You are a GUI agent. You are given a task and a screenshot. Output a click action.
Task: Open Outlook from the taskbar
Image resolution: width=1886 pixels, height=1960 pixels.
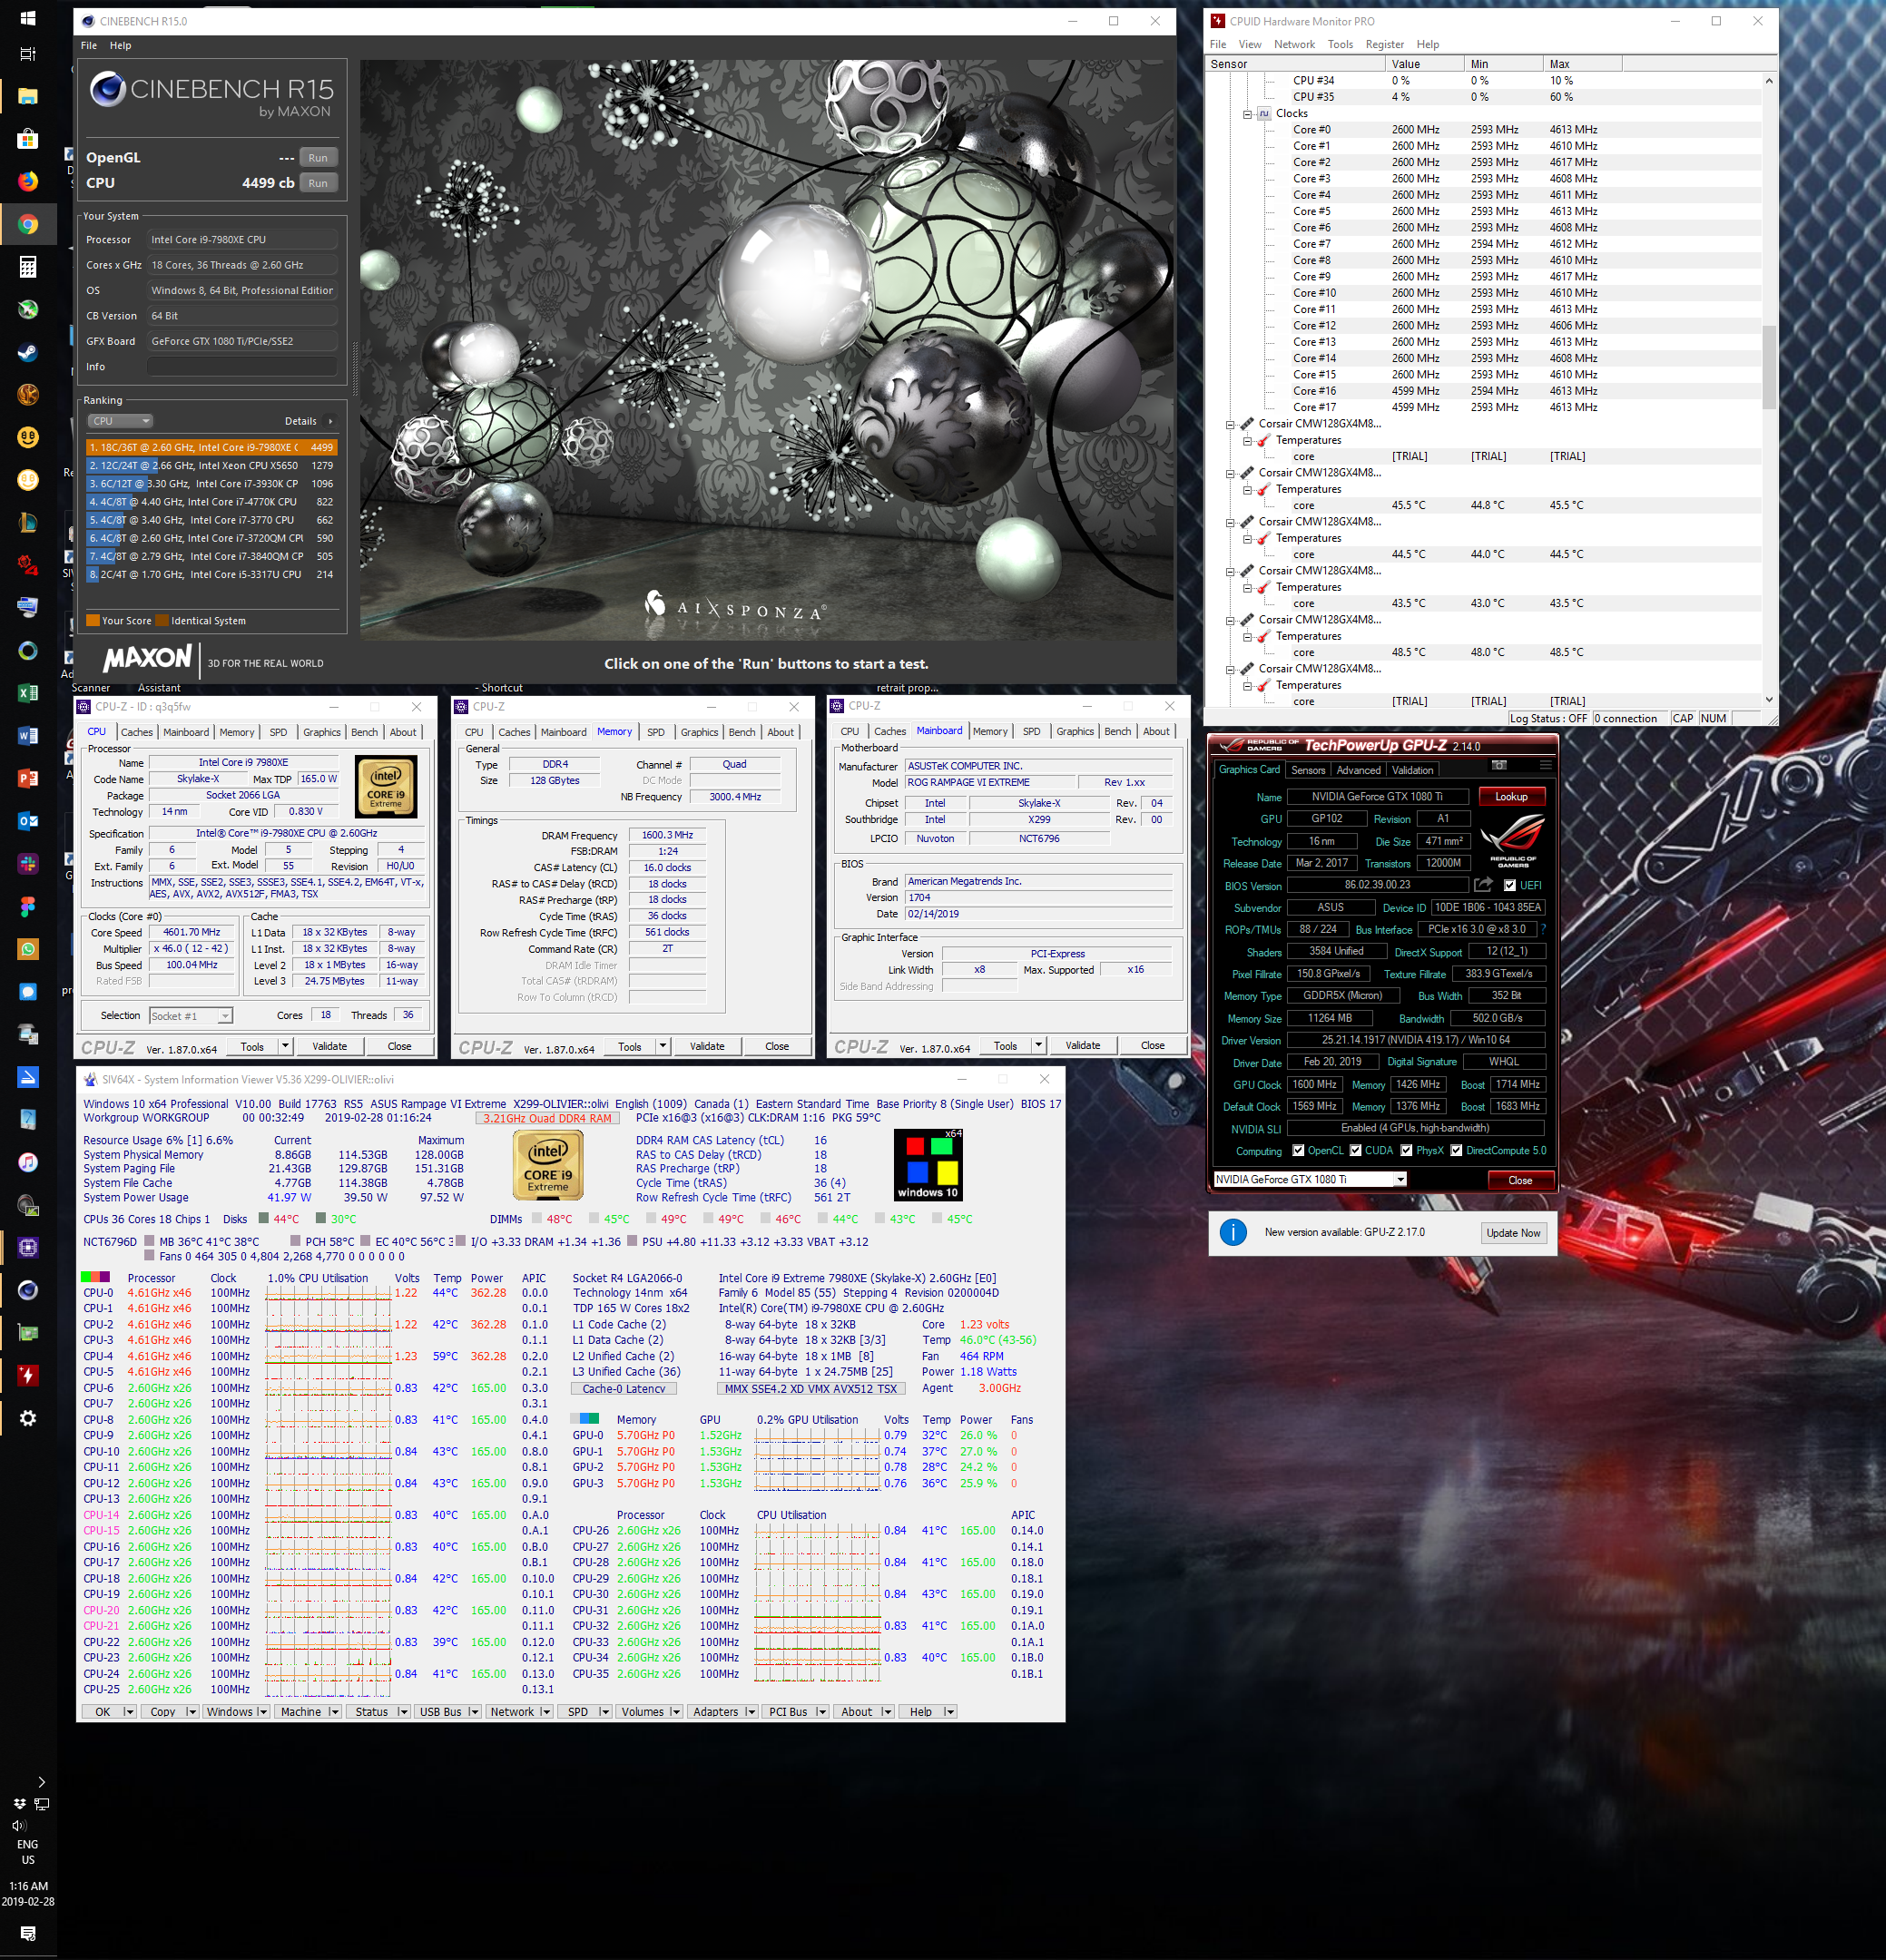pyautogui.click(x=28, y=821)
